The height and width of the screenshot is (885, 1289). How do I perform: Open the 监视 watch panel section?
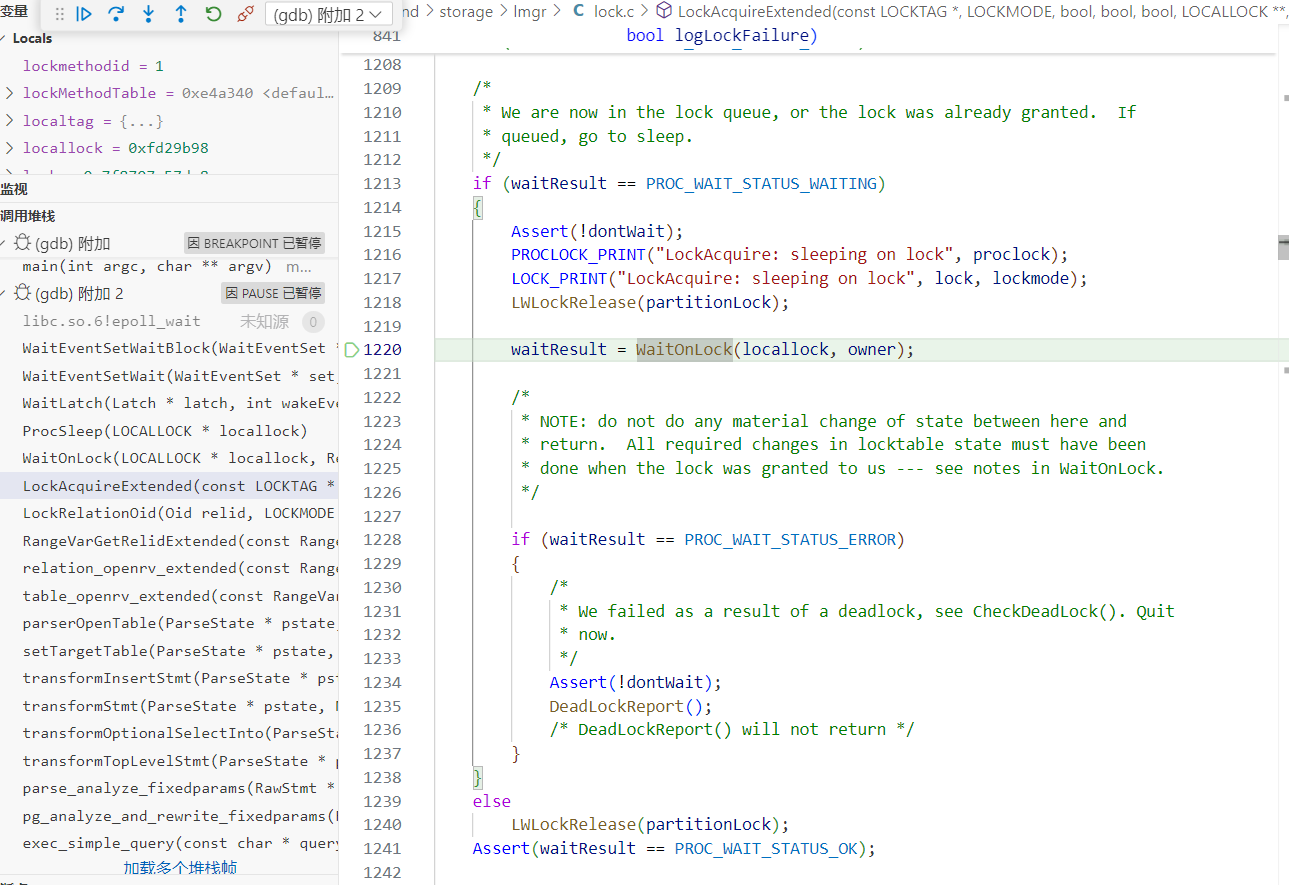coord(15,189)
